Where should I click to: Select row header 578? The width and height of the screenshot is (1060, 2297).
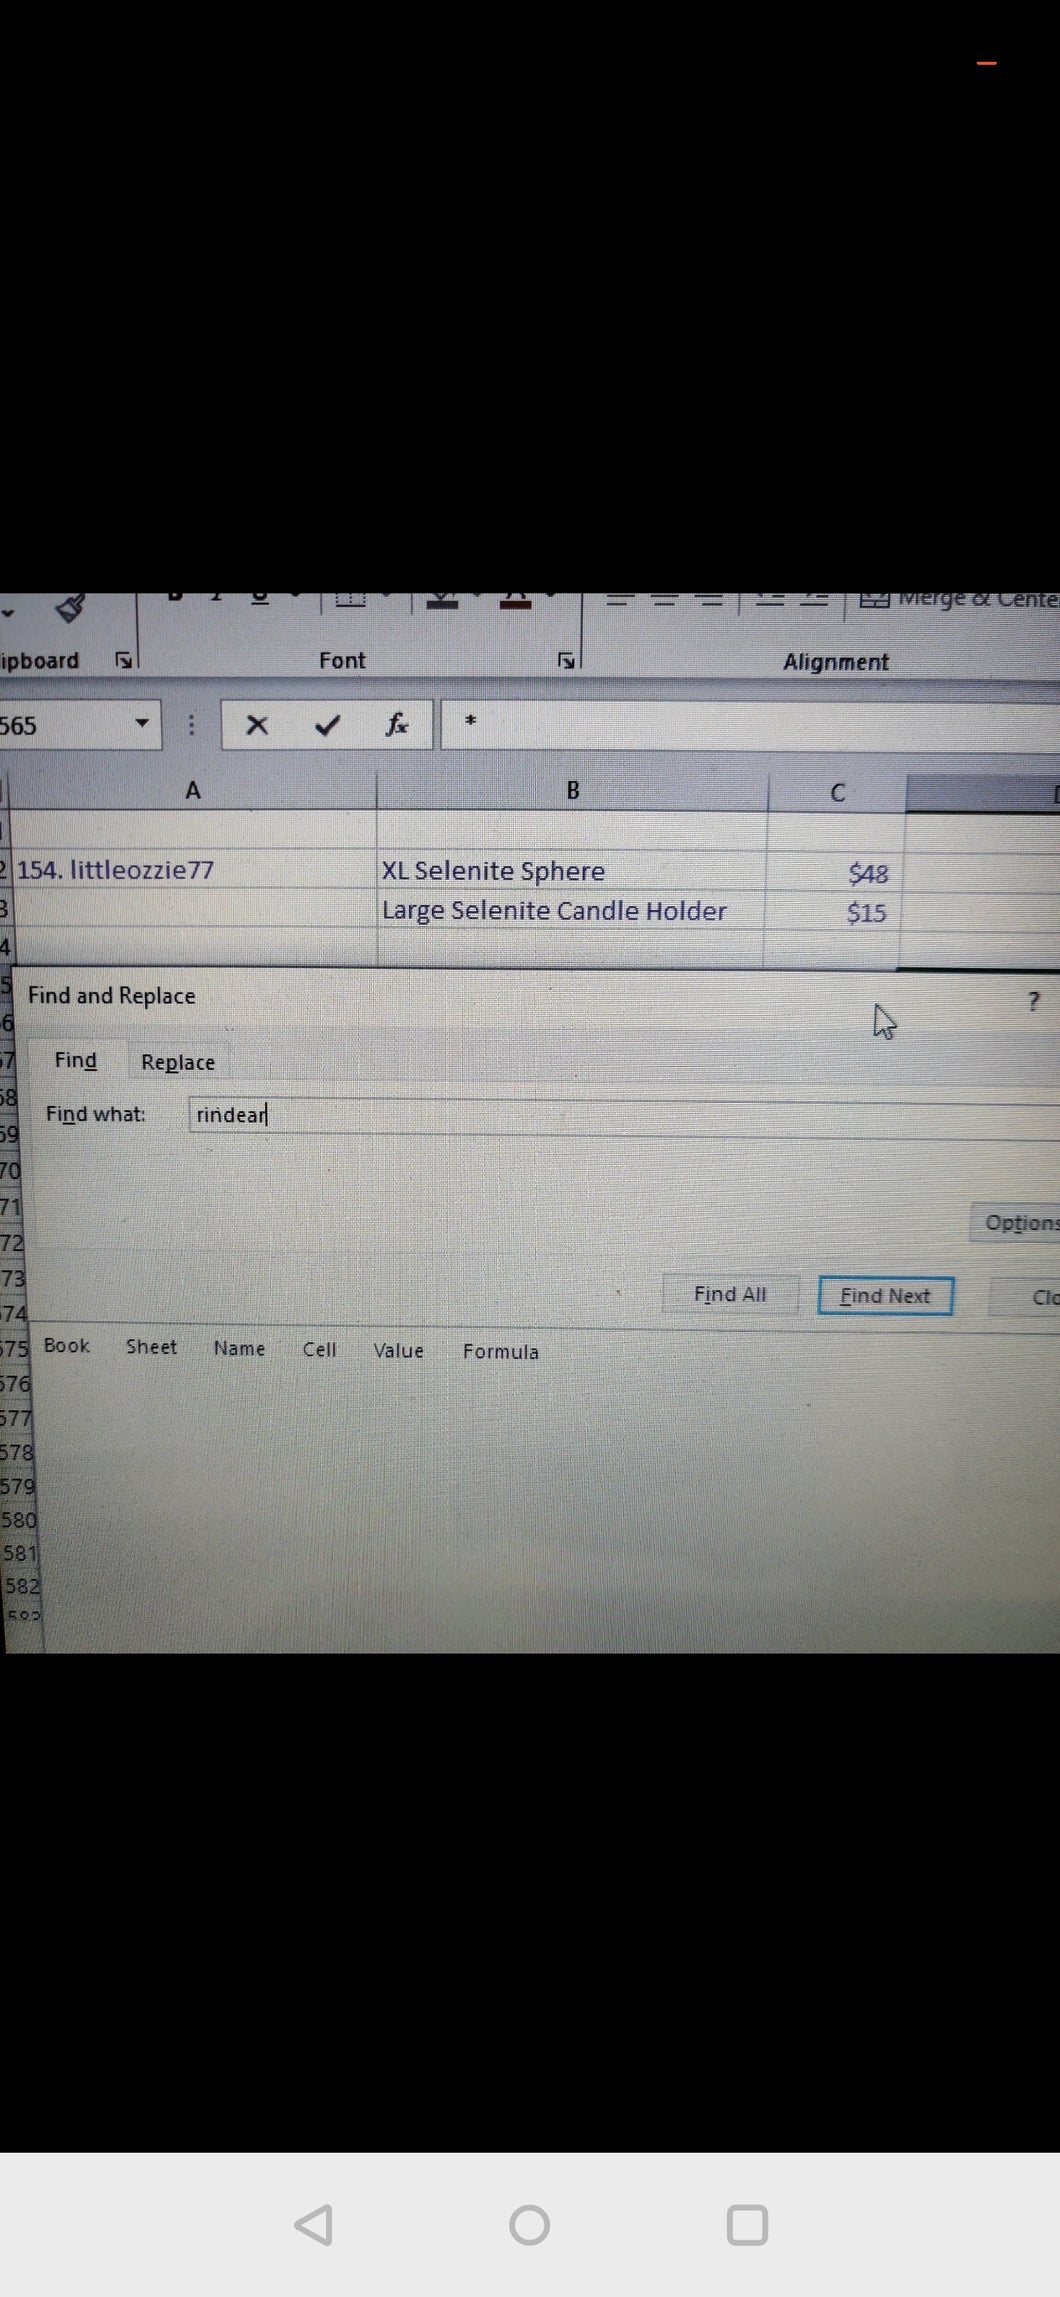point(16,1452)
